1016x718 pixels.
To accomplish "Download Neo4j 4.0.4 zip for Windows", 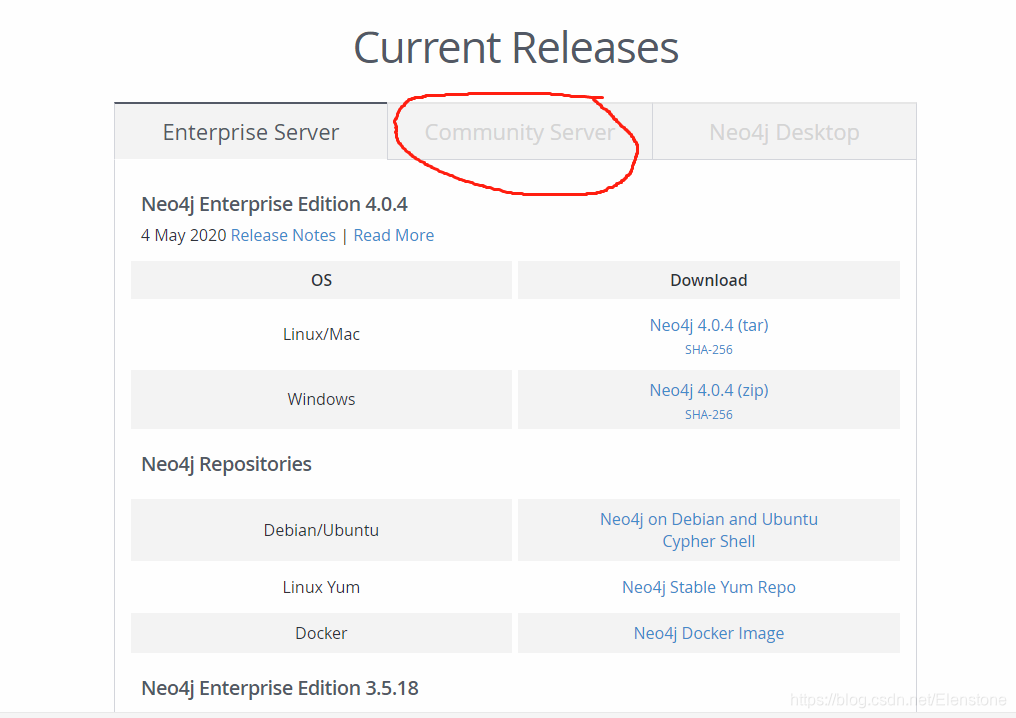I will click(x=709, y=389).
